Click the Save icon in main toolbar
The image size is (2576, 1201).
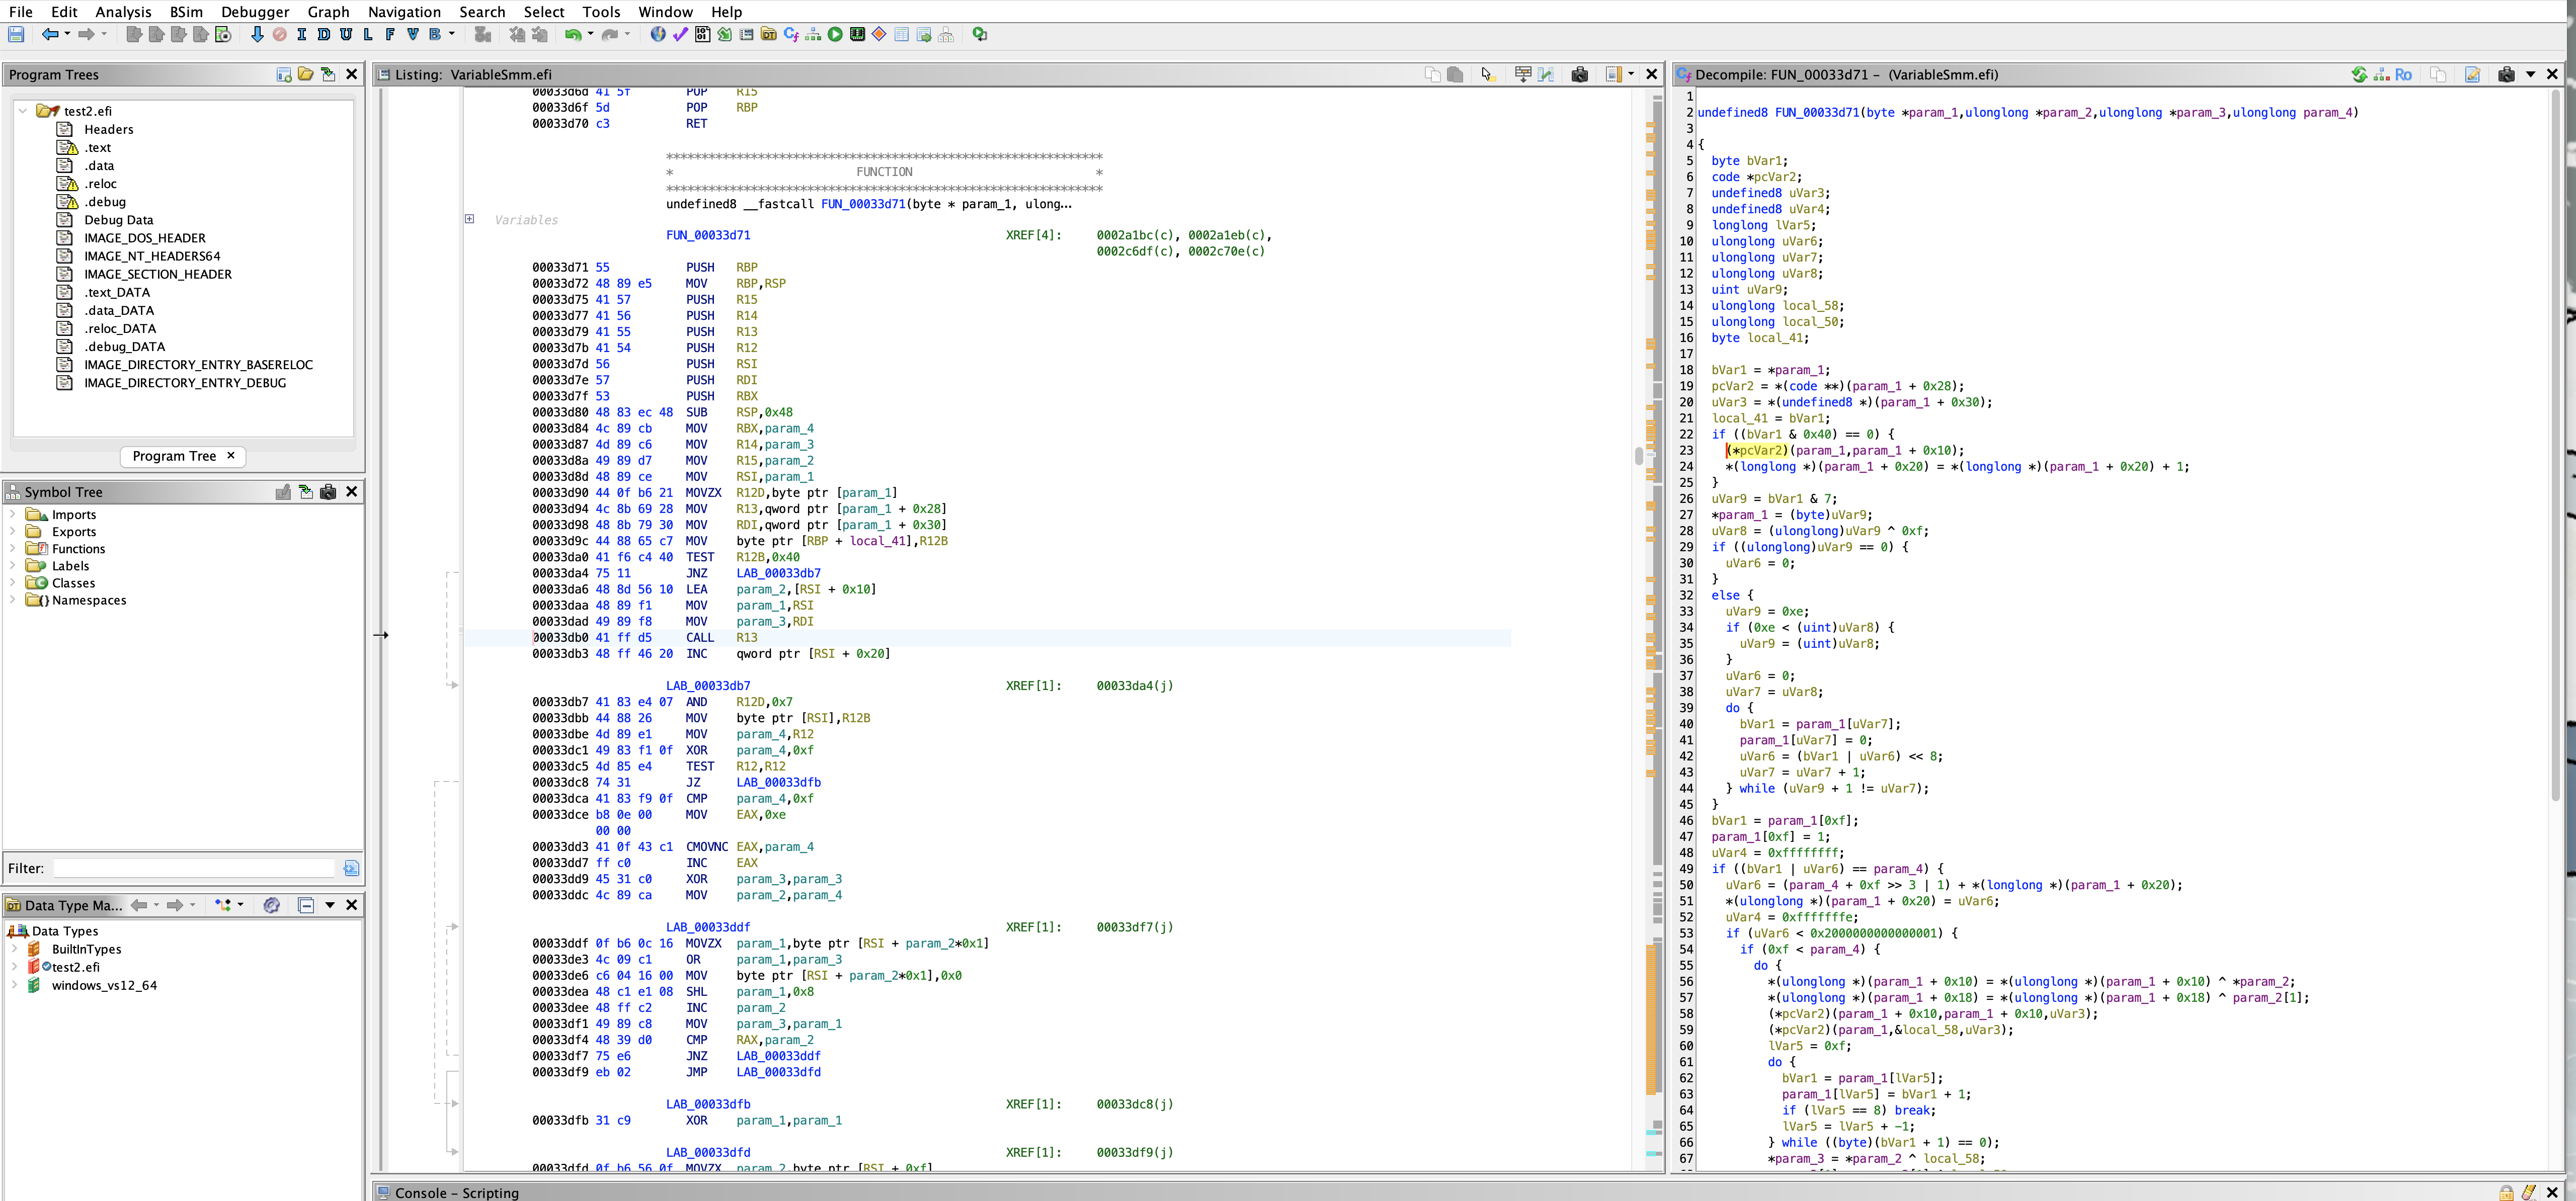point(16,35)
